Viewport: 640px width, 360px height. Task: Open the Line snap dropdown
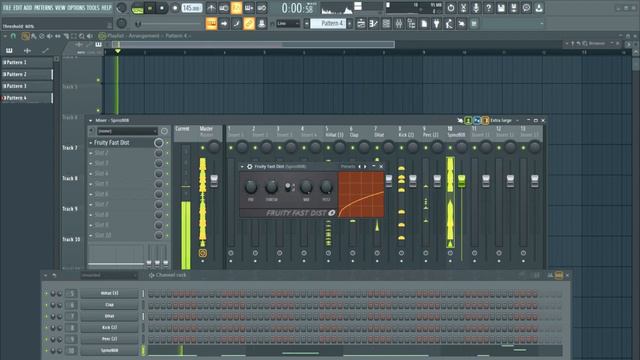click(x=288, y=24)
